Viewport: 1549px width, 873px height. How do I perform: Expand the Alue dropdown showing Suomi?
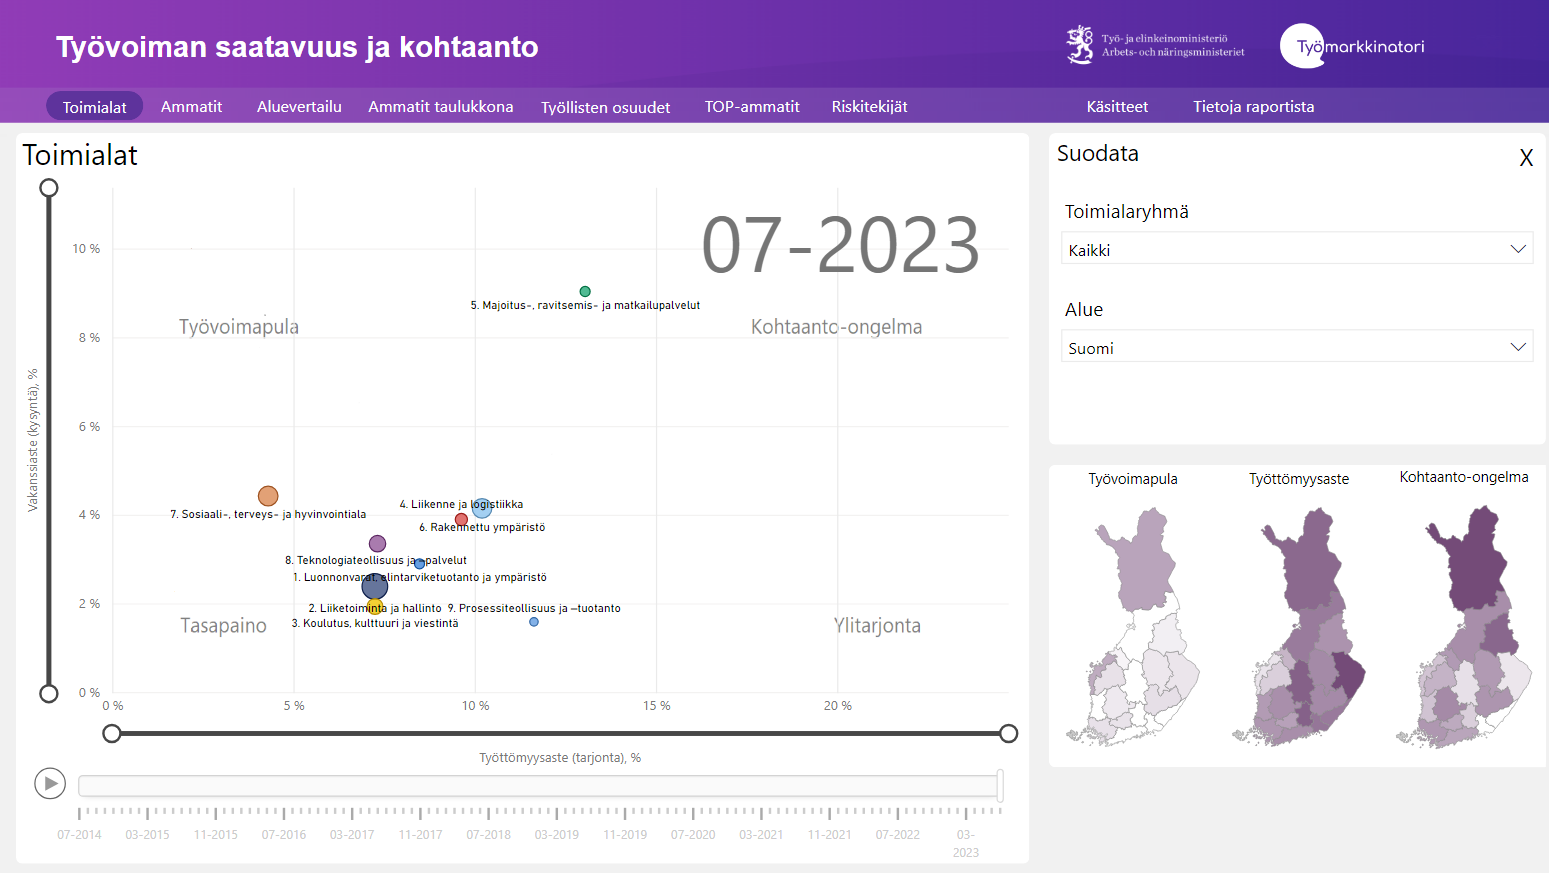point(1296,348)
